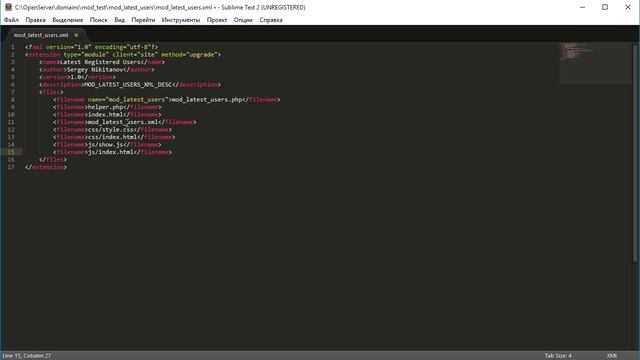Click "mod_latest_users.php" text on line 8
The height and width of the screenshot is (360, 640).
(x=207, y=100)
